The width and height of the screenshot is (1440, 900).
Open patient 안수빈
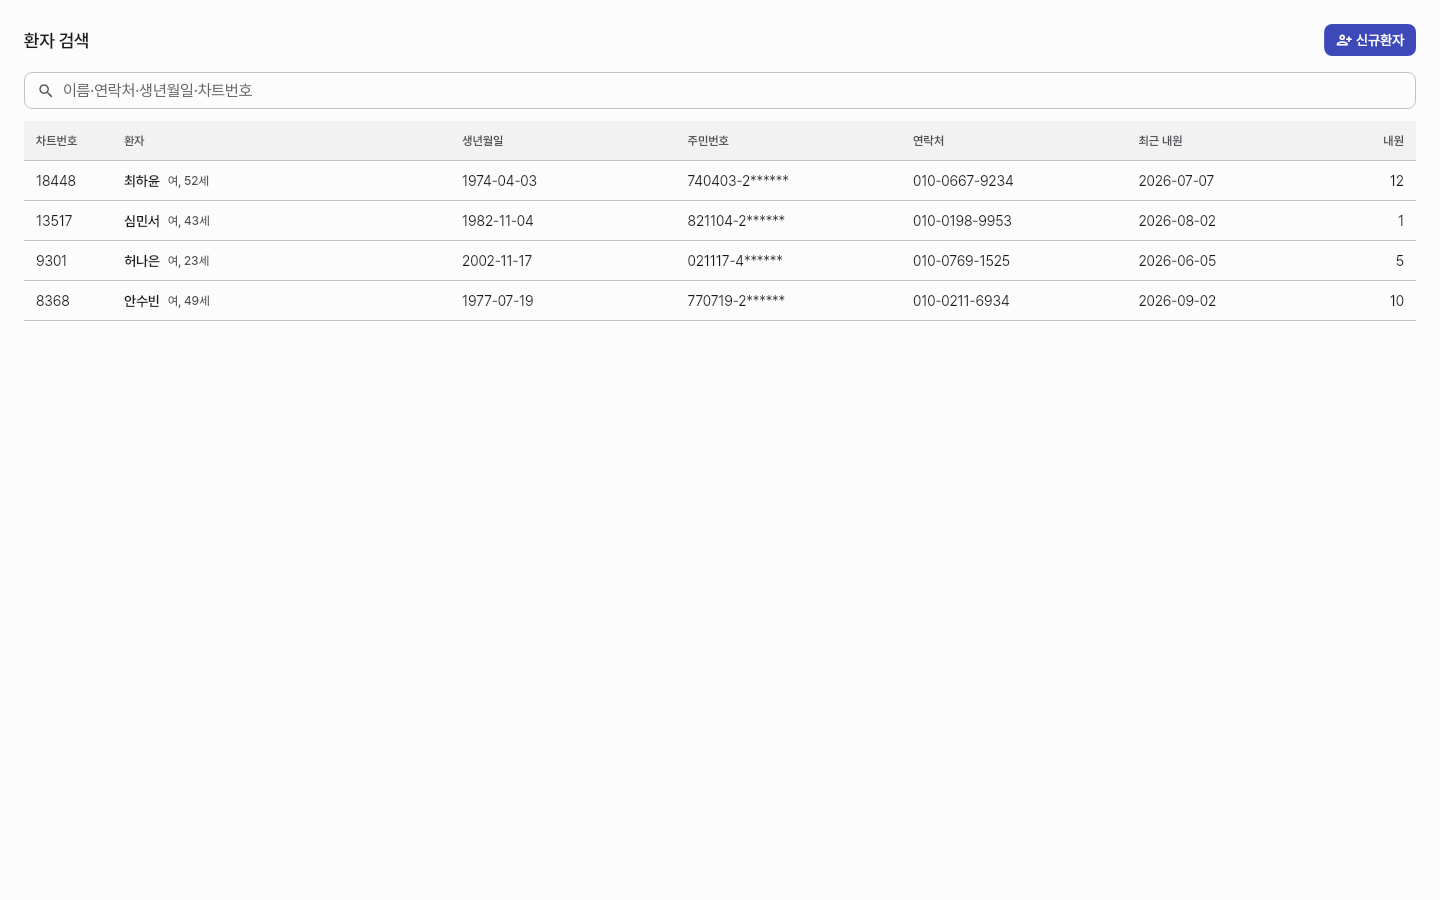pyautogui.click(x=142, y=301)
